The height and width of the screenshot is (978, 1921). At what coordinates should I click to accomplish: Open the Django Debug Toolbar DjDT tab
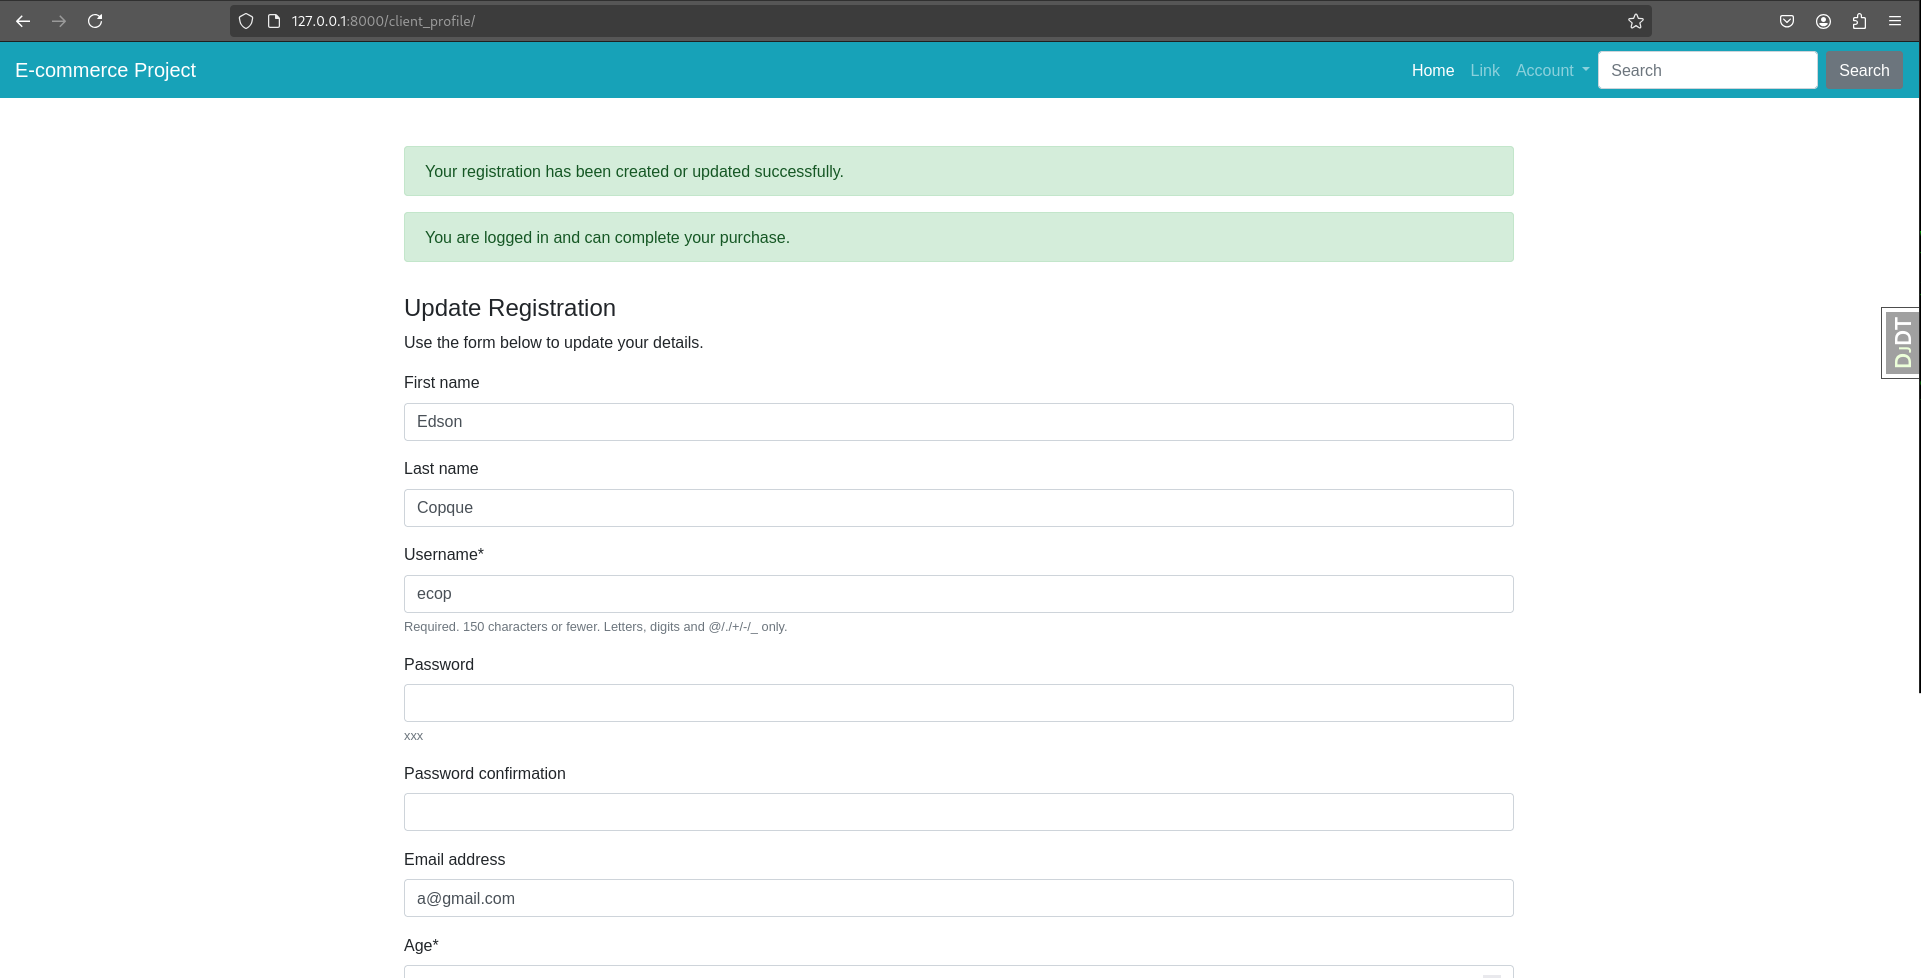[x=1901, y=343]
